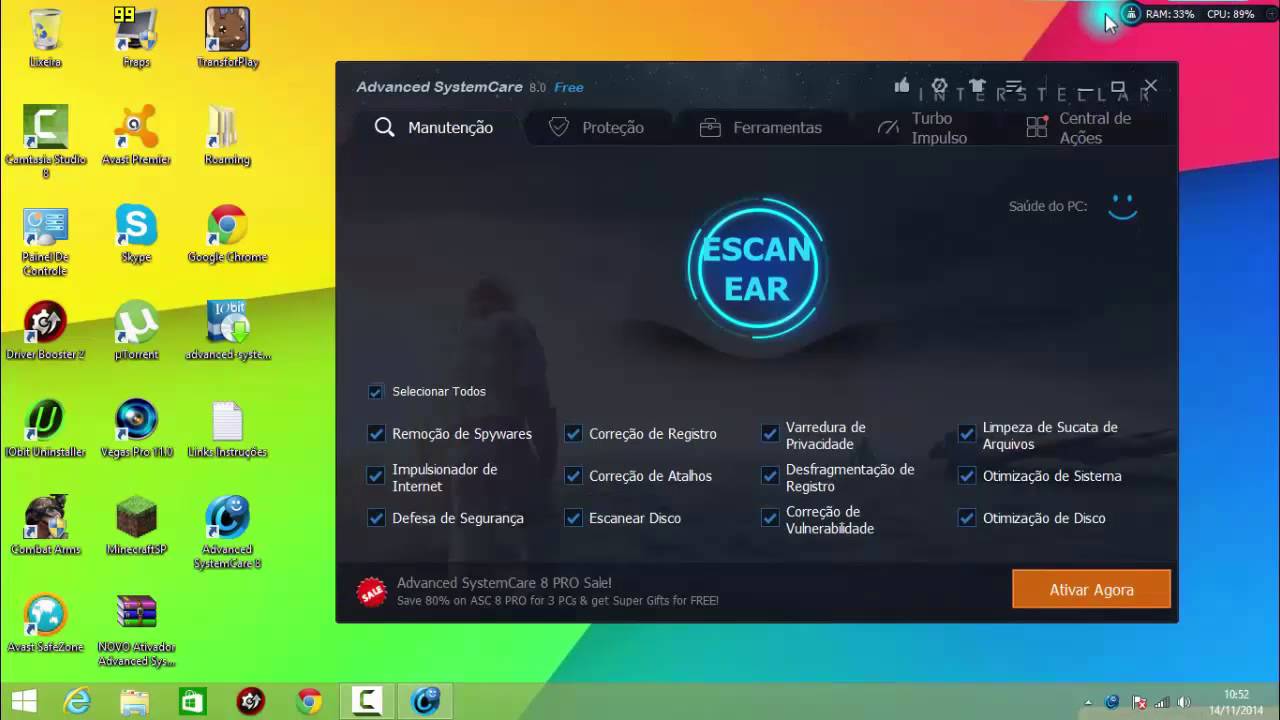Click the like thumbs-up icon in SystemCare
Viewport: 1280px width, 720px height.
pyautogui.click(x=902, y=86)
